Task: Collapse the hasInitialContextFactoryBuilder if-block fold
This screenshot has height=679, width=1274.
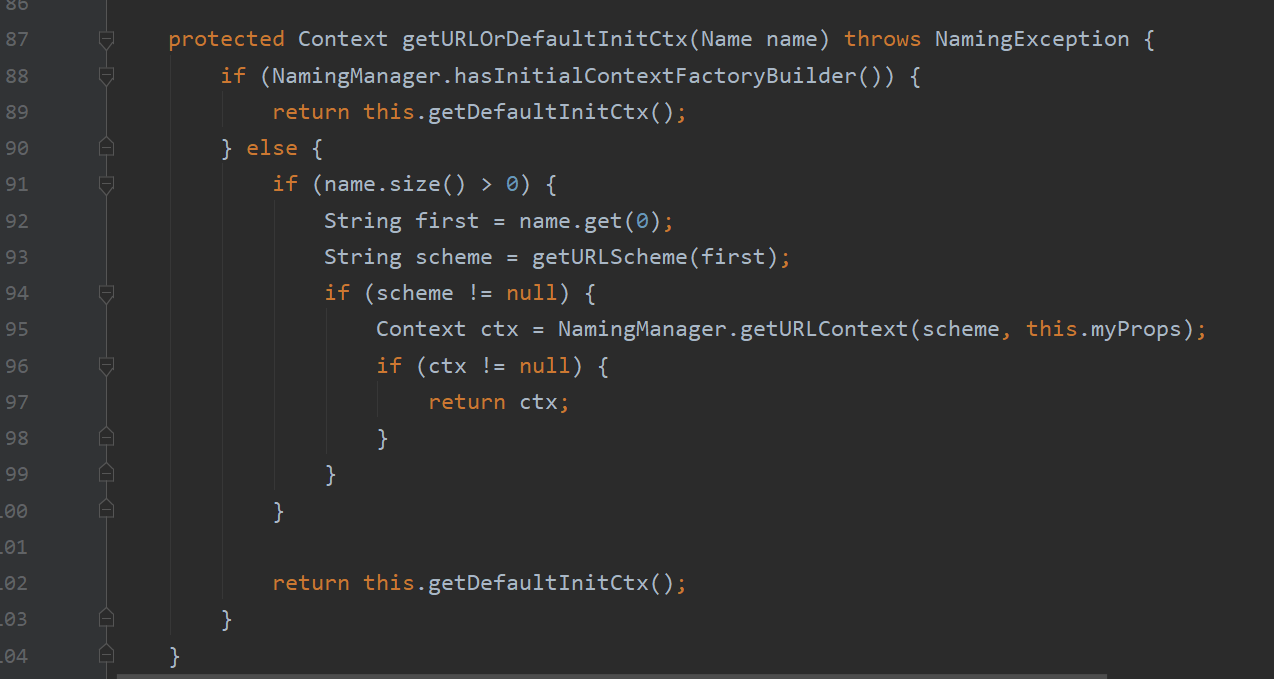Action: tap(106, 76)
